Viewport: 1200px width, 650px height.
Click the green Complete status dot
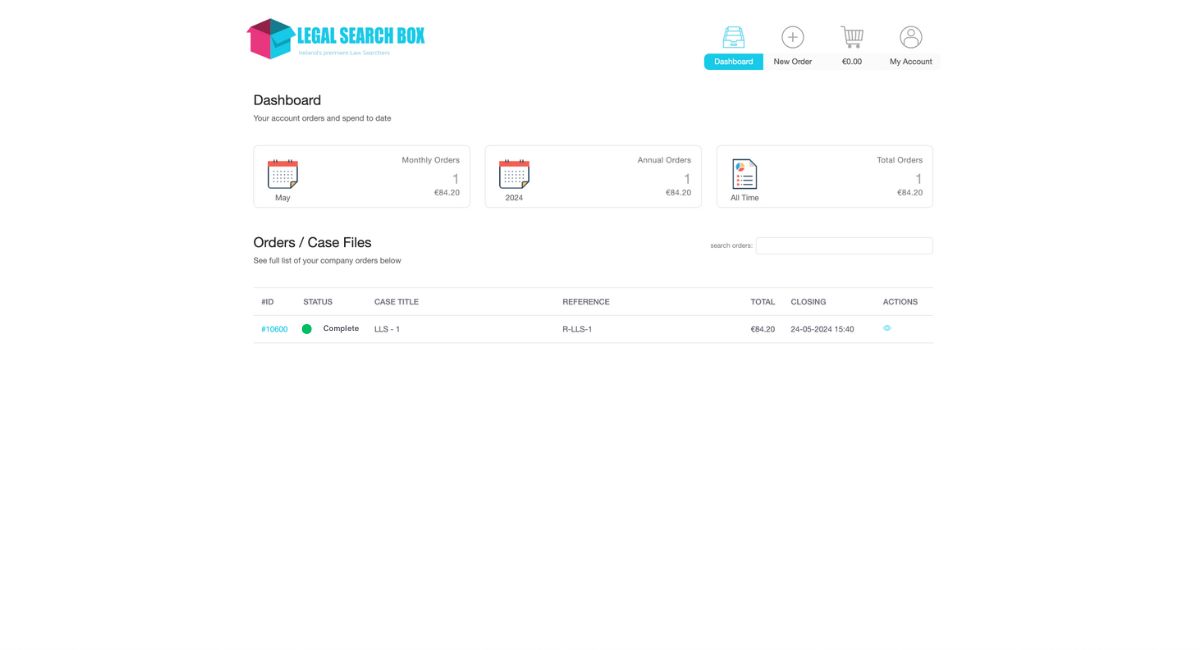(x=307, y=329)
